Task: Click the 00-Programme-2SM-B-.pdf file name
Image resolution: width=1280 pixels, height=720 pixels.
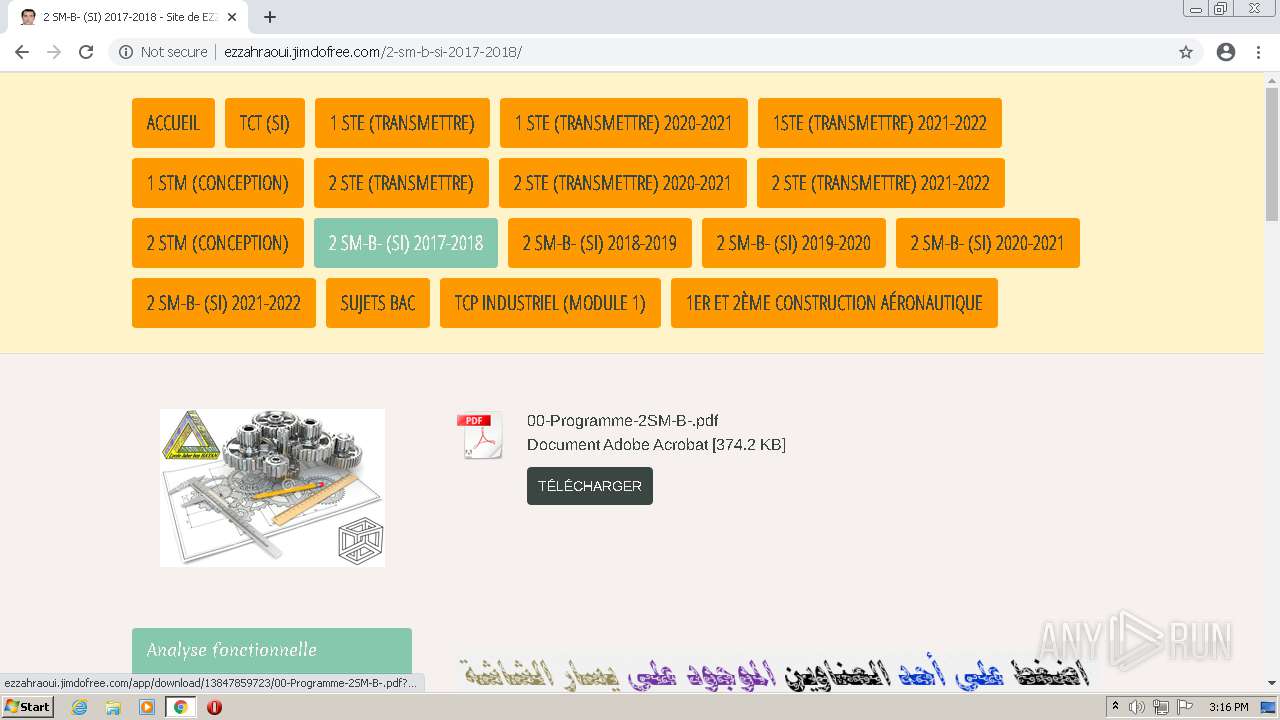Action: (622, 420)
